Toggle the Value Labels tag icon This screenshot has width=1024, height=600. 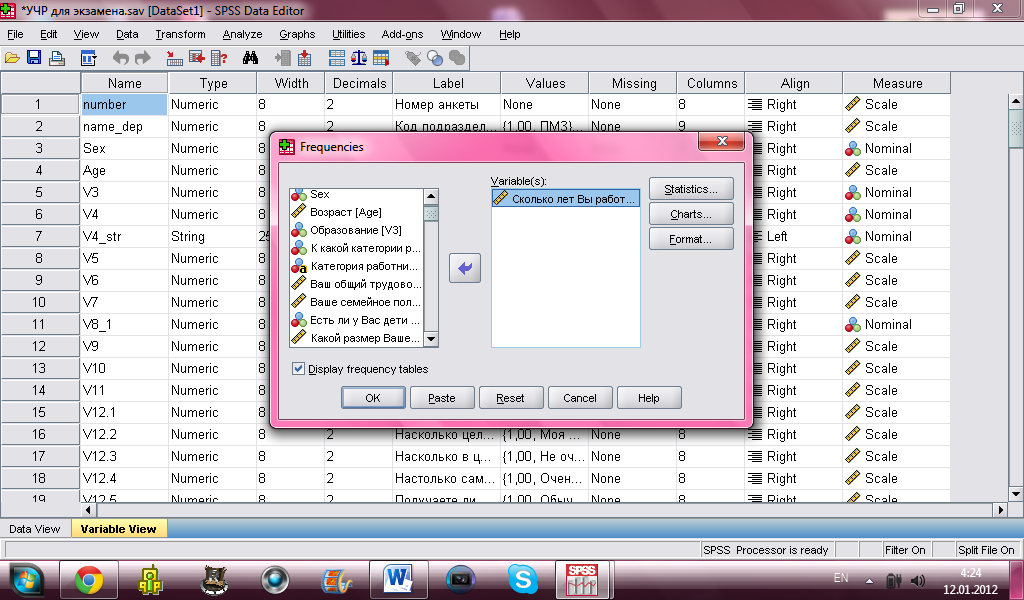(x=413, y=58)
